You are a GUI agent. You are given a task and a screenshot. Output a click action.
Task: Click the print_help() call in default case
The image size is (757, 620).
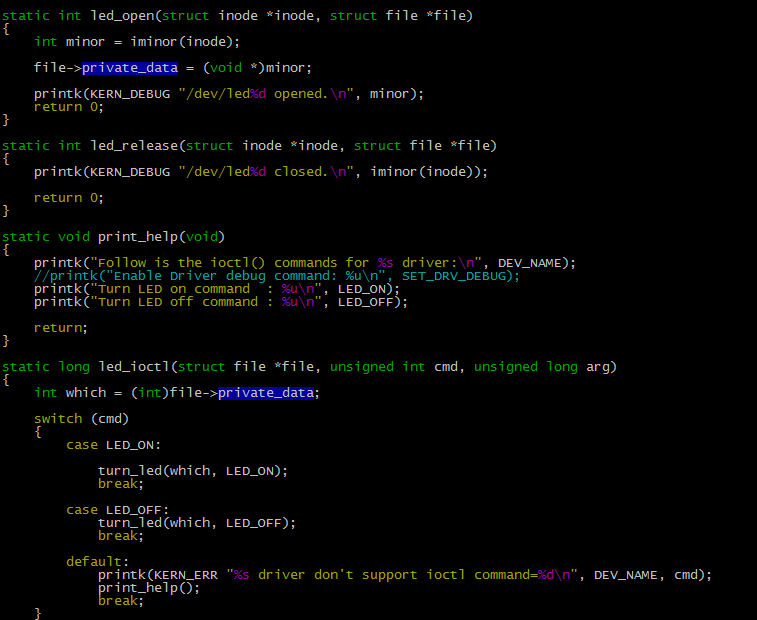[149, 588]
